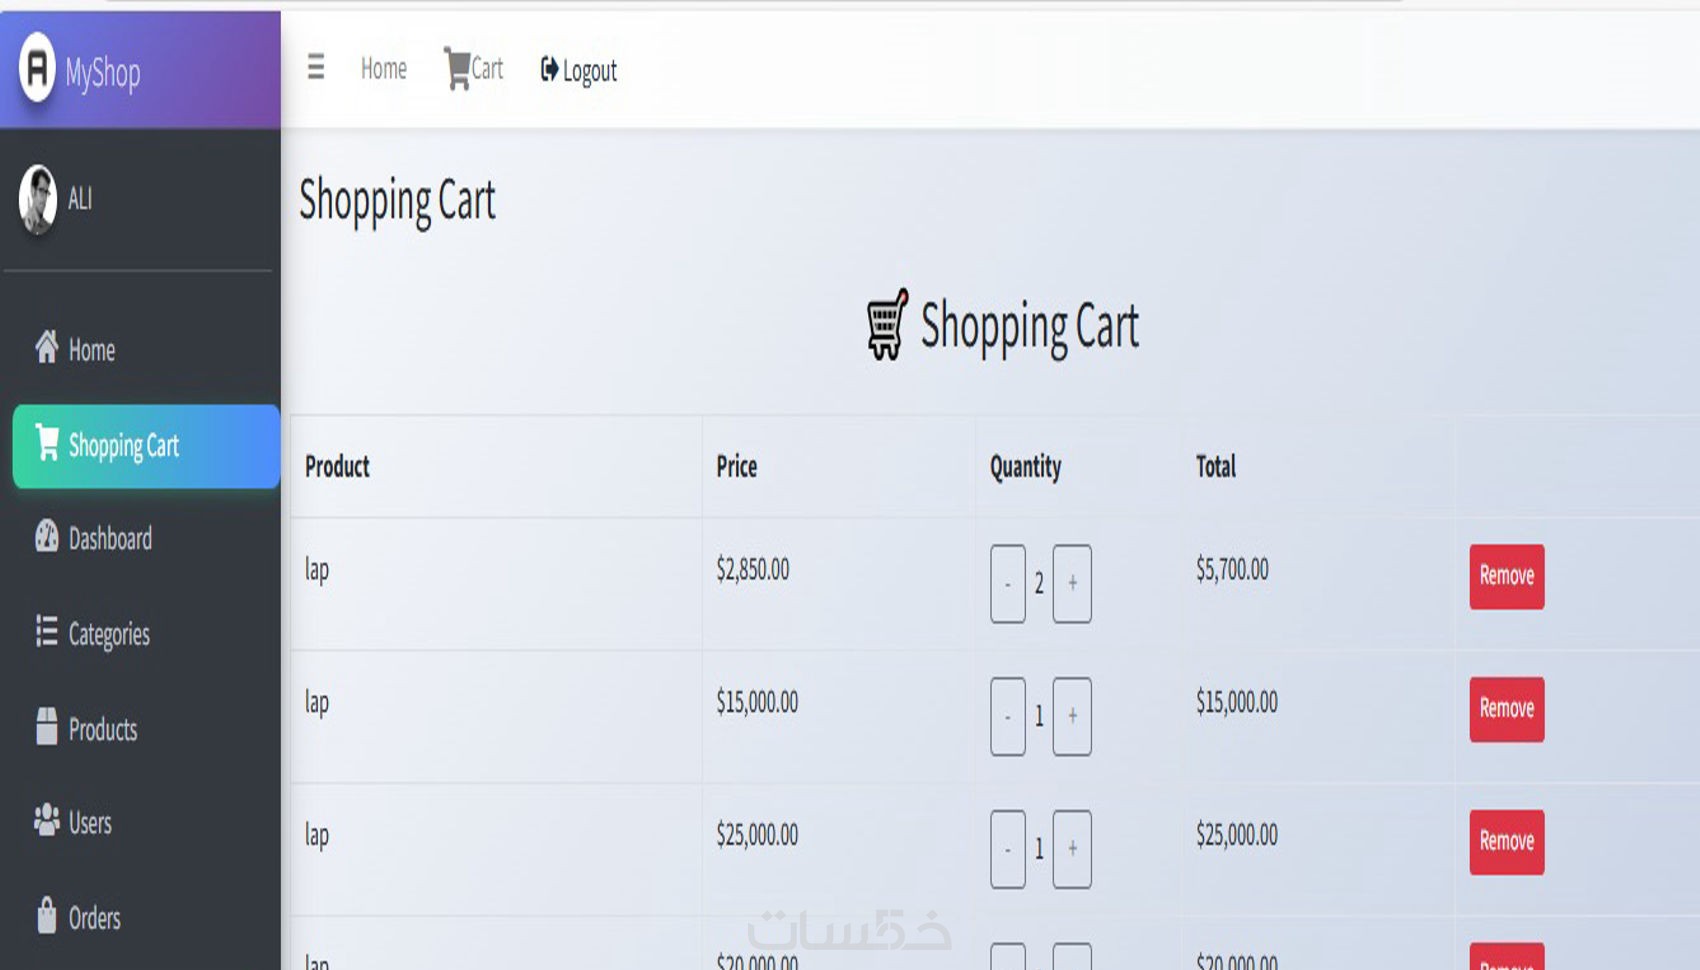This screenshot has width=1700, height=970.
Task: Open the Home link in top navbar
Action: (x=384, y=69)
